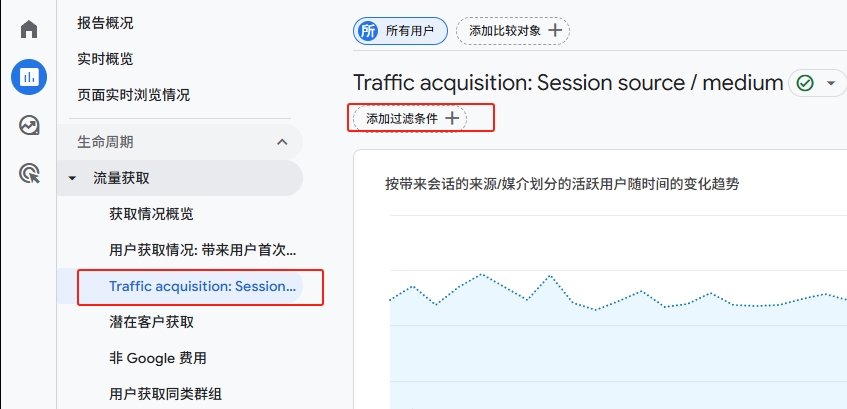
Task: Go to the Home icon in the sidebar
Action: pos(29,29)
